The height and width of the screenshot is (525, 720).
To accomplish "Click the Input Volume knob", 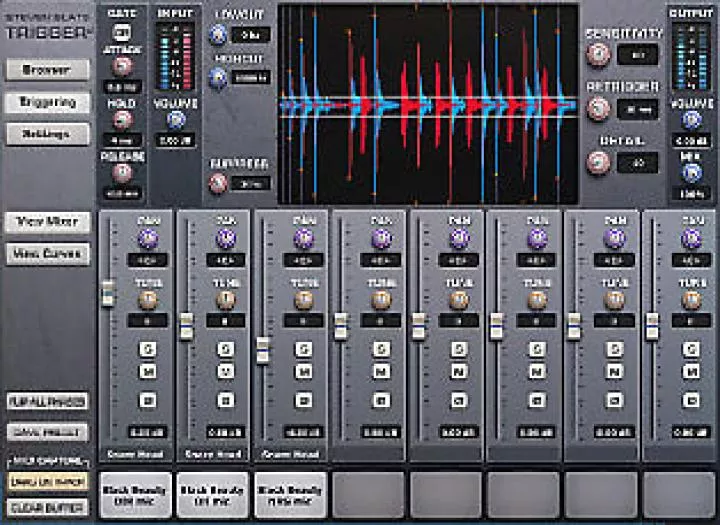I will point(175,120).
